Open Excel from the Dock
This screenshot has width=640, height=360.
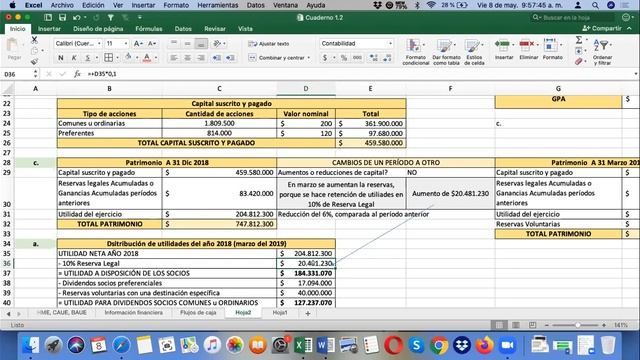[x=302, y=345]
